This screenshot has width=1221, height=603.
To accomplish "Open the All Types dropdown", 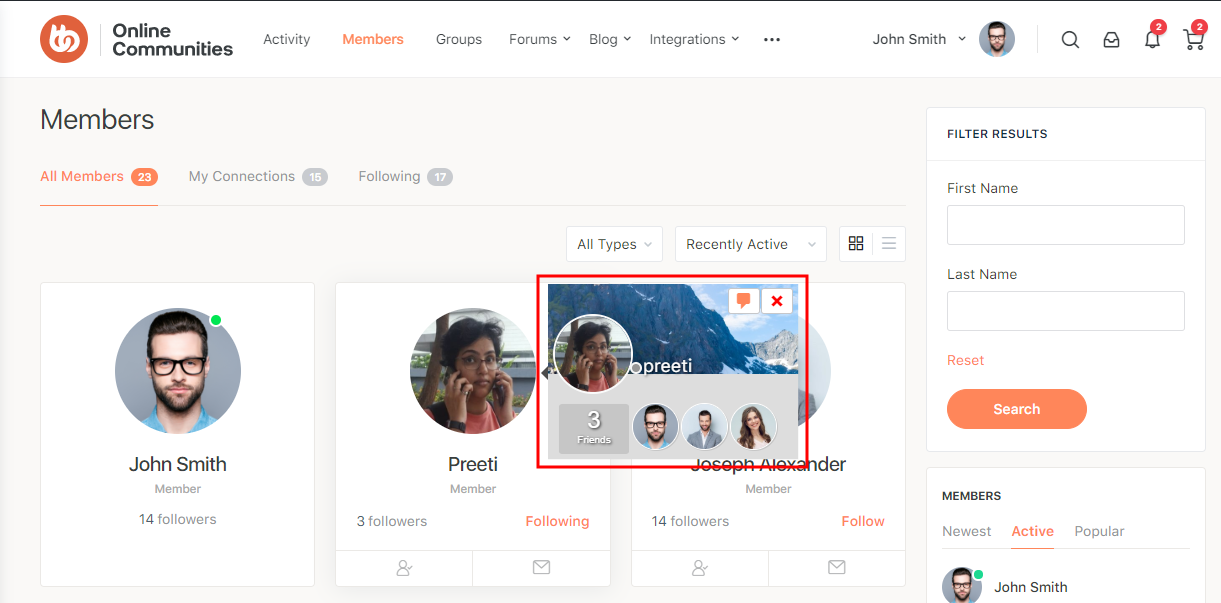I will [x=614, y=245].
